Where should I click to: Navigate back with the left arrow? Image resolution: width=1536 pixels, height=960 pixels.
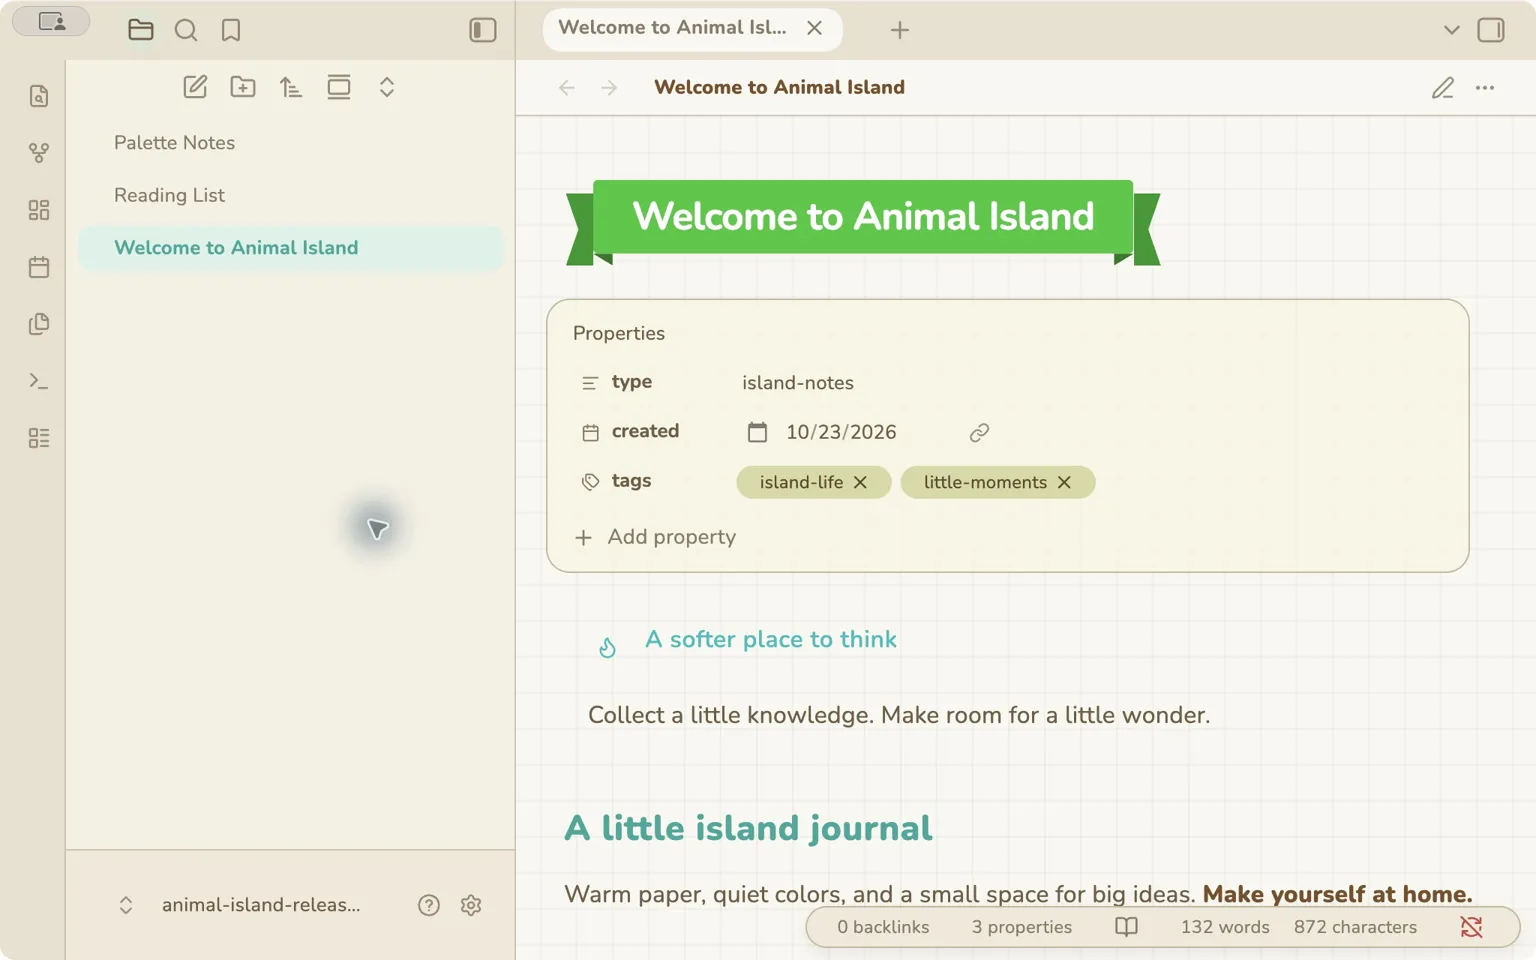[567, 88]
